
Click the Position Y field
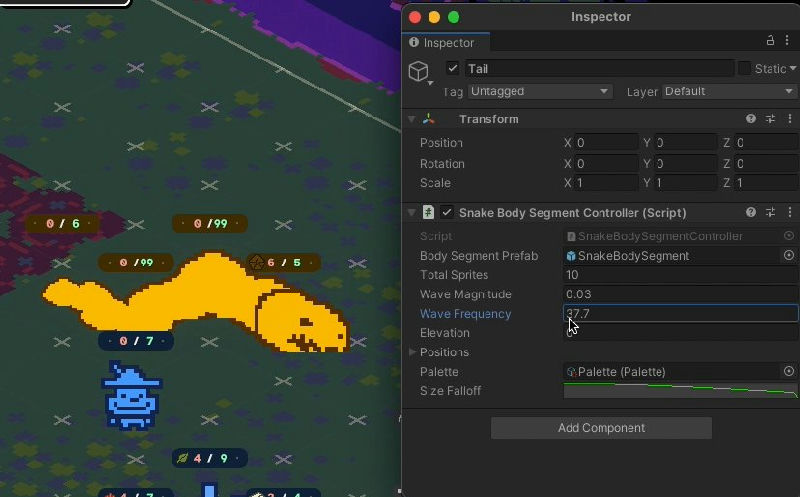click(x=685, y=142)
